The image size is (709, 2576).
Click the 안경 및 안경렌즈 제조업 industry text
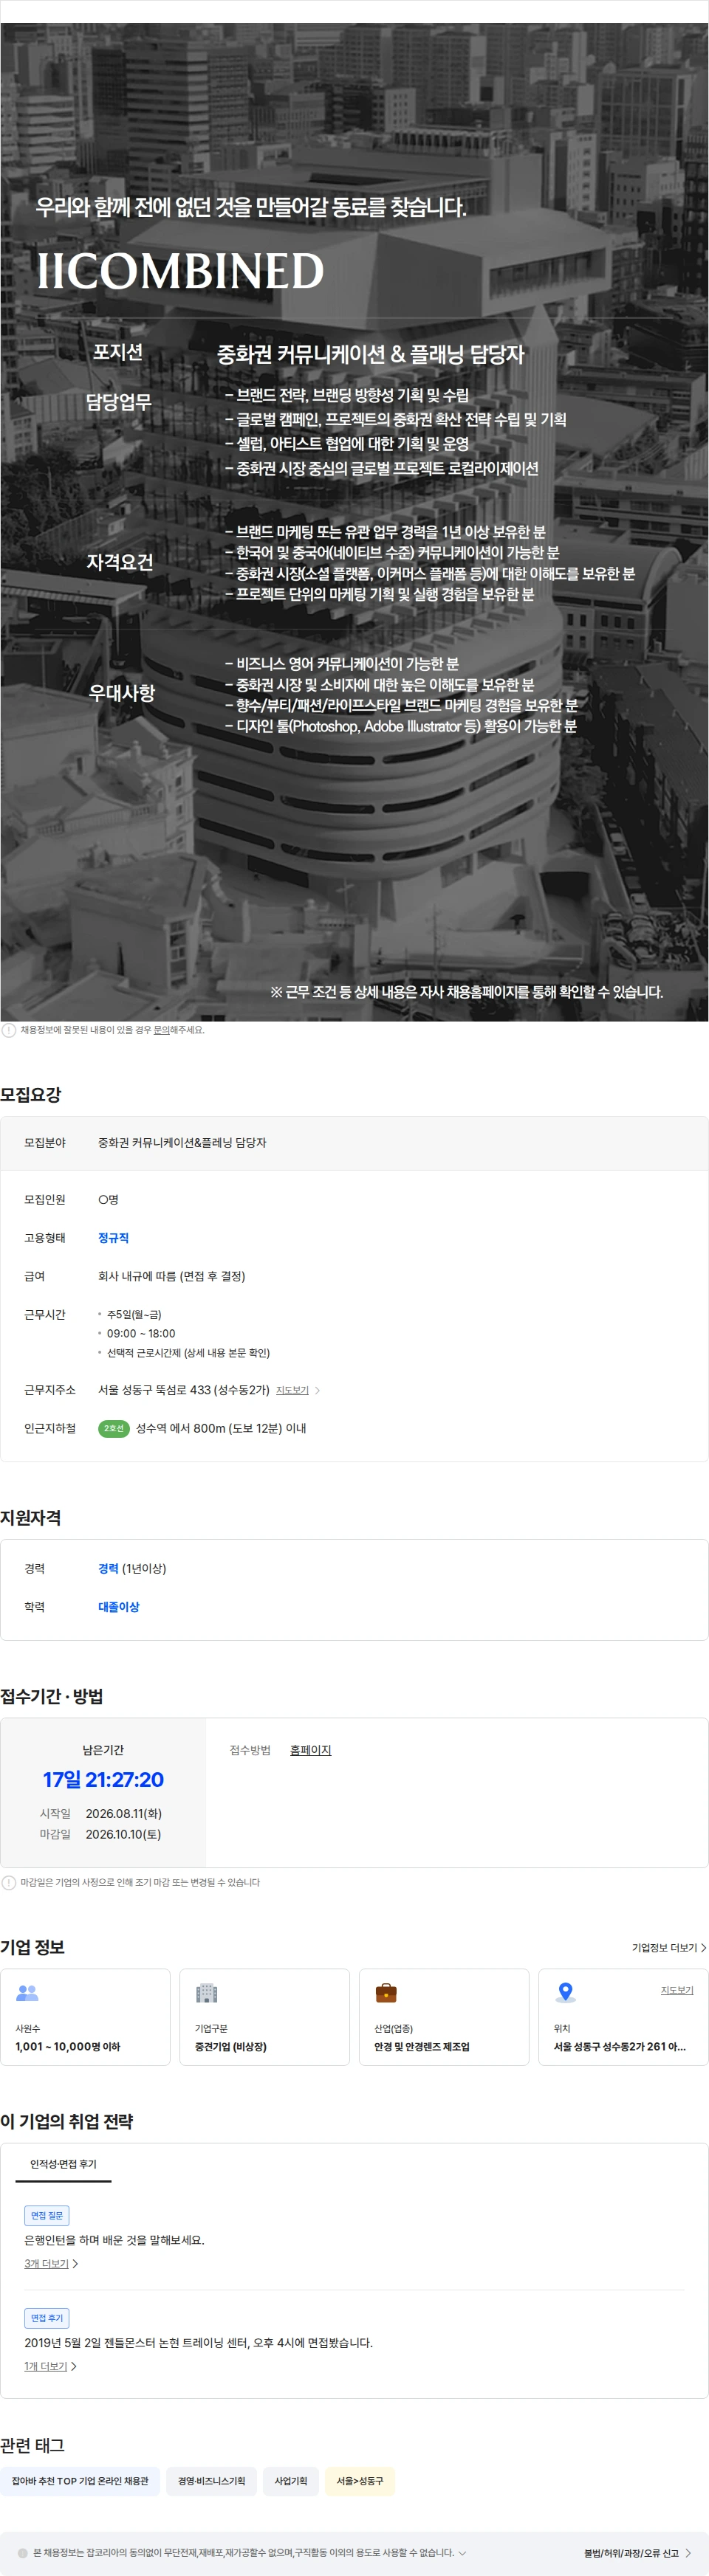coord(422,2047)
